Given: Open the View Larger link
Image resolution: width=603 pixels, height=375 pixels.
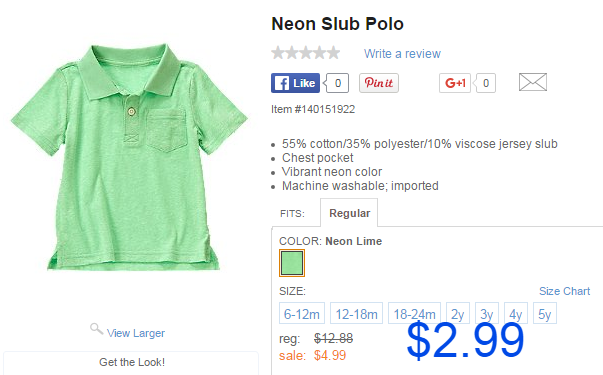Looking at the screenshot, I should pyautogui.click(x=136, y=333).
